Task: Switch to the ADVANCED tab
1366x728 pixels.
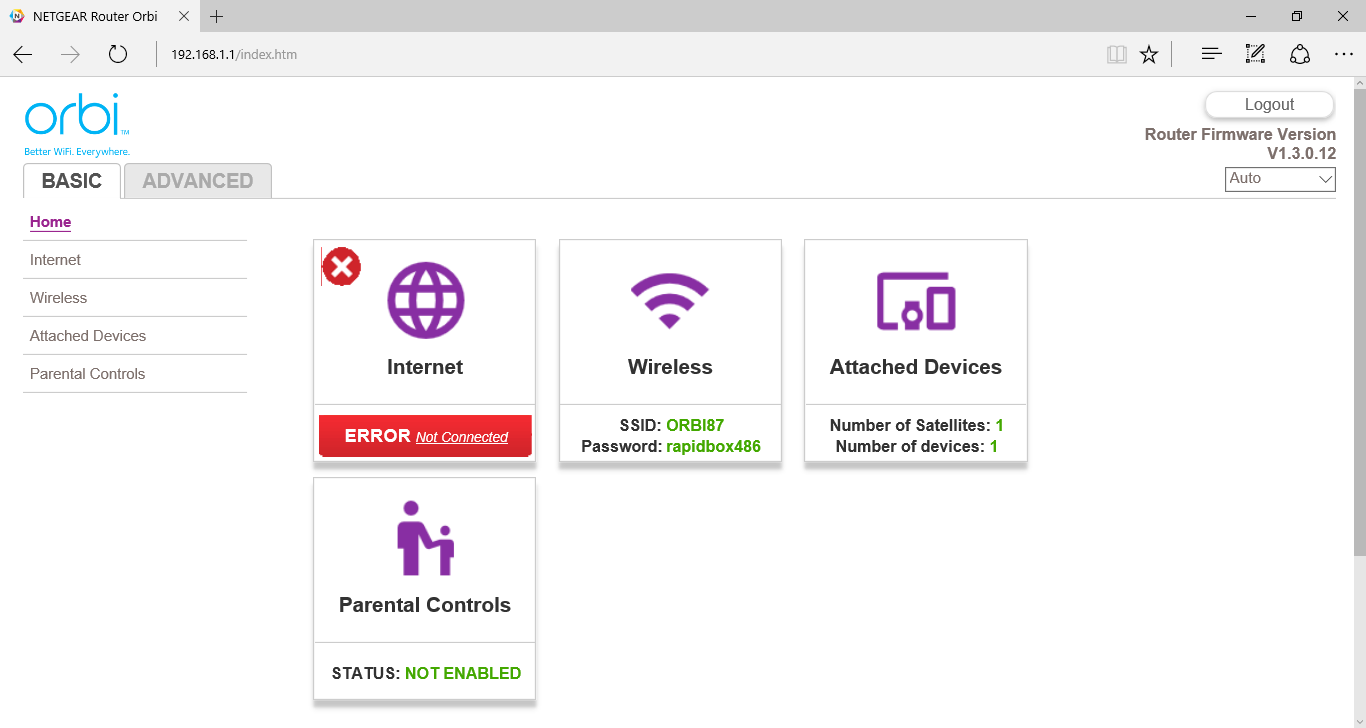Action: coord(198,181)
